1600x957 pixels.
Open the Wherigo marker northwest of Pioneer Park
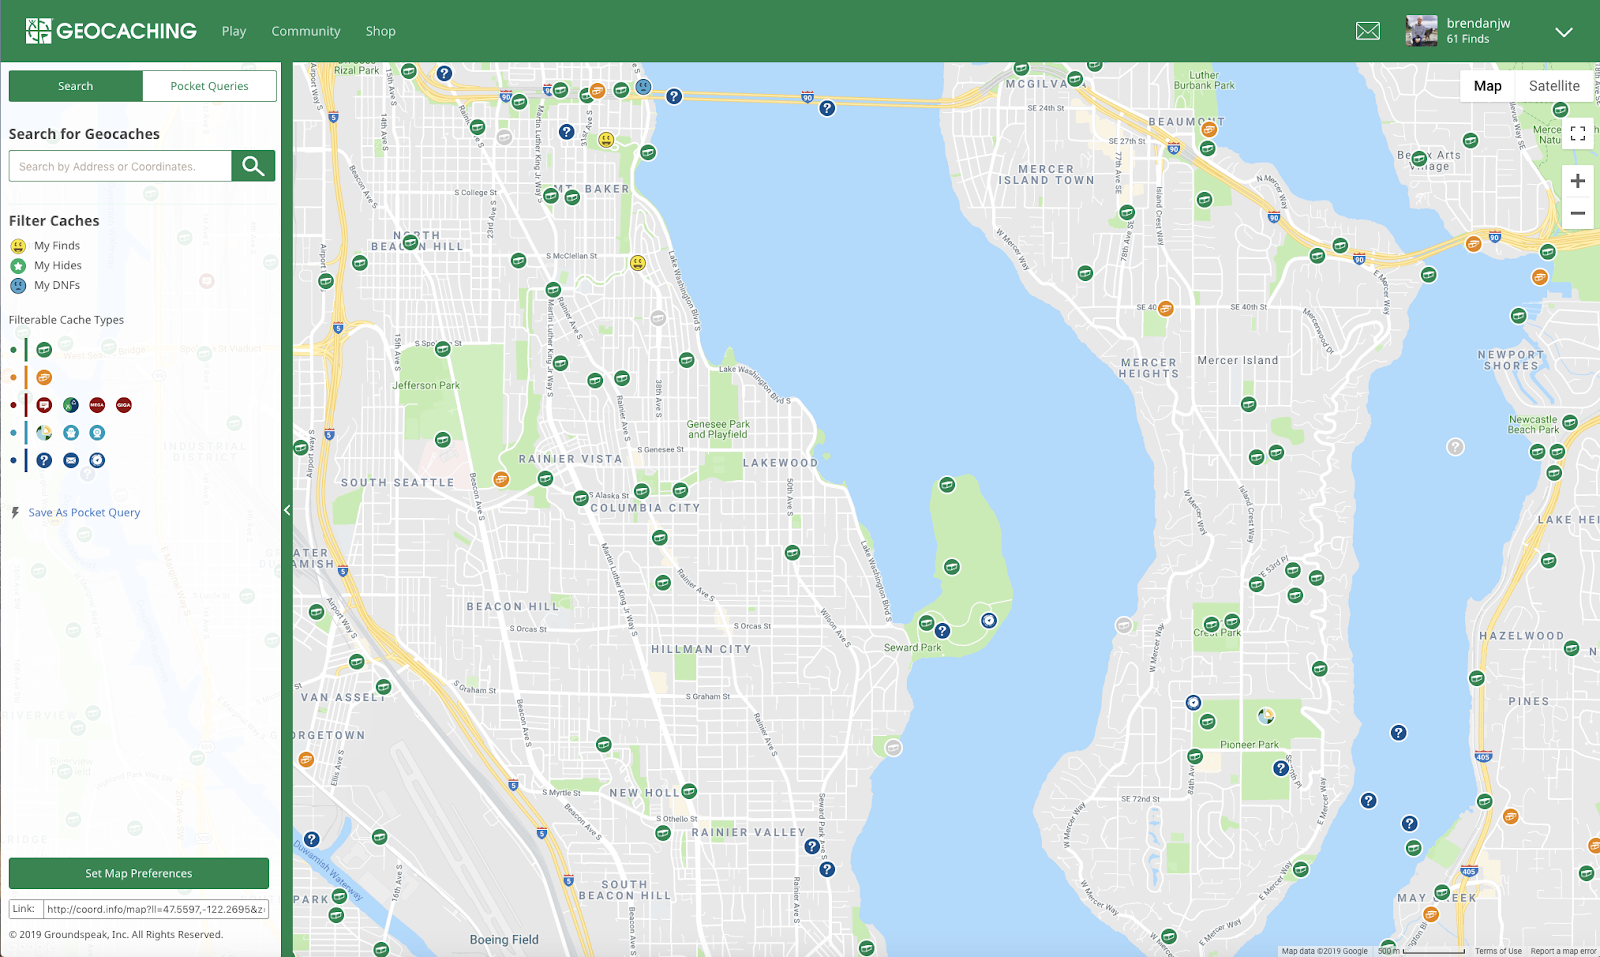pos(1193,703)
